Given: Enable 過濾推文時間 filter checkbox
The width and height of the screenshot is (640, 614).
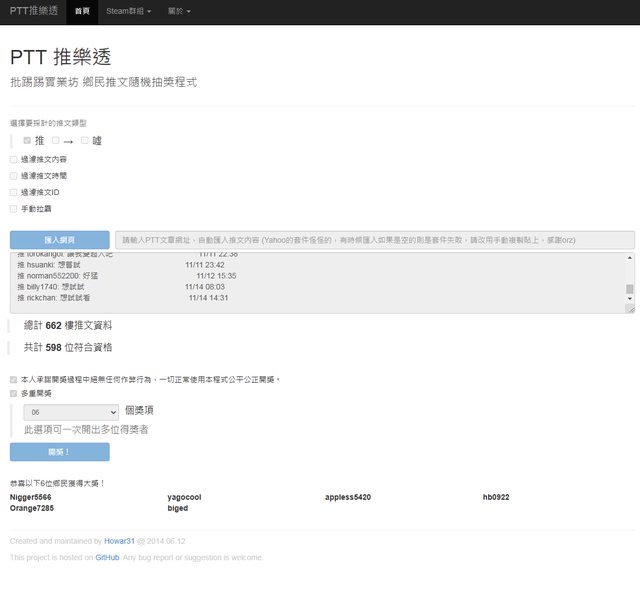Looking at the screenshot, I should (13, 176).
